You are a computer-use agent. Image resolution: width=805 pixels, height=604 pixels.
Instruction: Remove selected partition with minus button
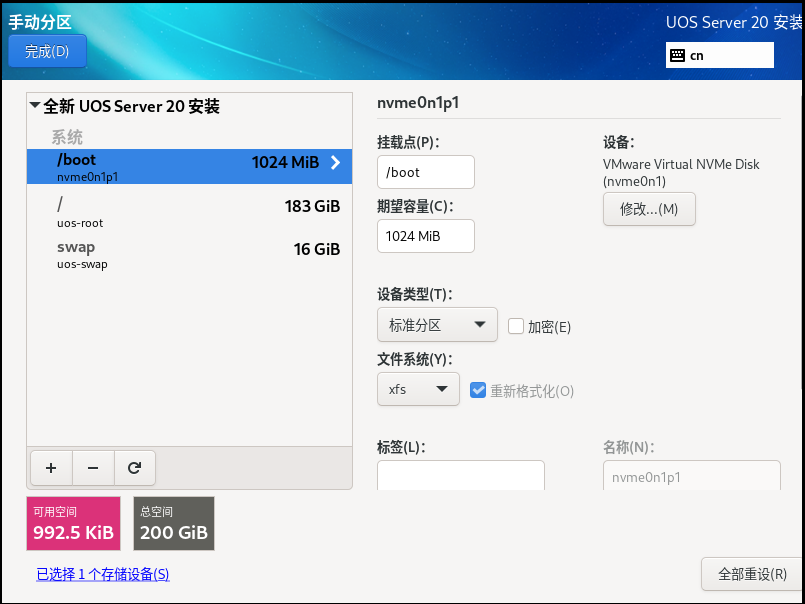tap(93, 468)
